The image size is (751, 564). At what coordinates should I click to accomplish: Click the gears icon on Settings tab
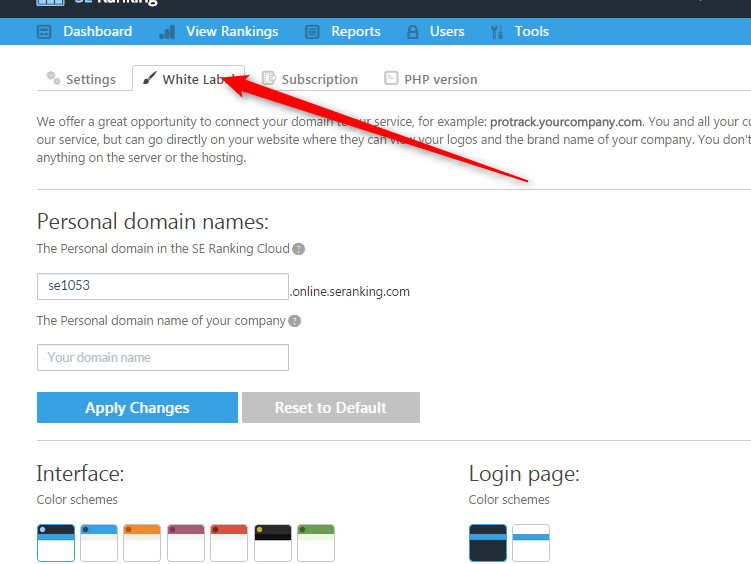click(x=53, y=78)
